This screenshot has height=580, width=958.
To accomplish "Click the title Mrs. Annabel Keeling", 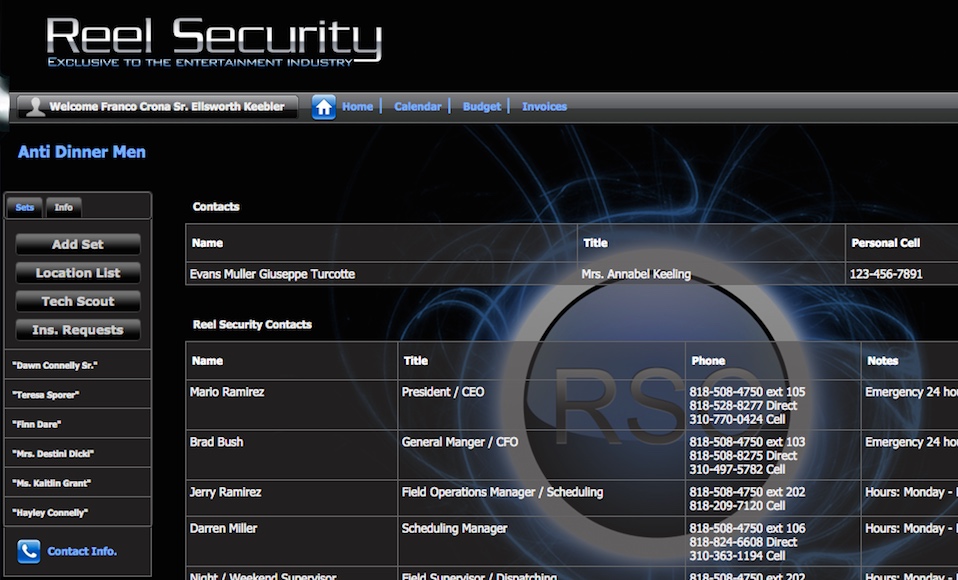I will [636, 274].
